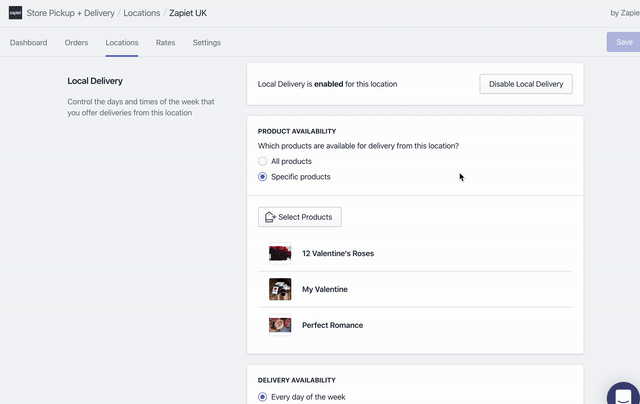Click the 12 Valentine's Roses product name
Screen dimensions: 640x404
338,254
